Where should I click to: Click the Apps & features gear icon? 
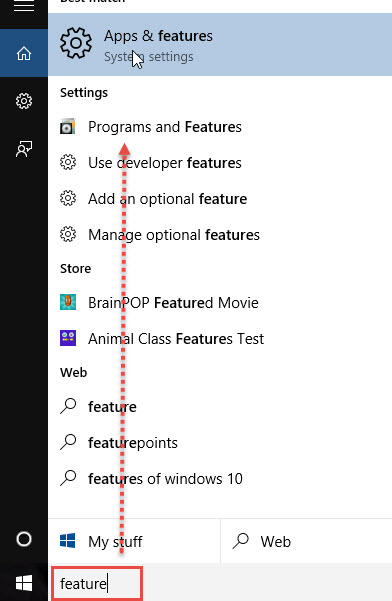(x=76, y=43)
